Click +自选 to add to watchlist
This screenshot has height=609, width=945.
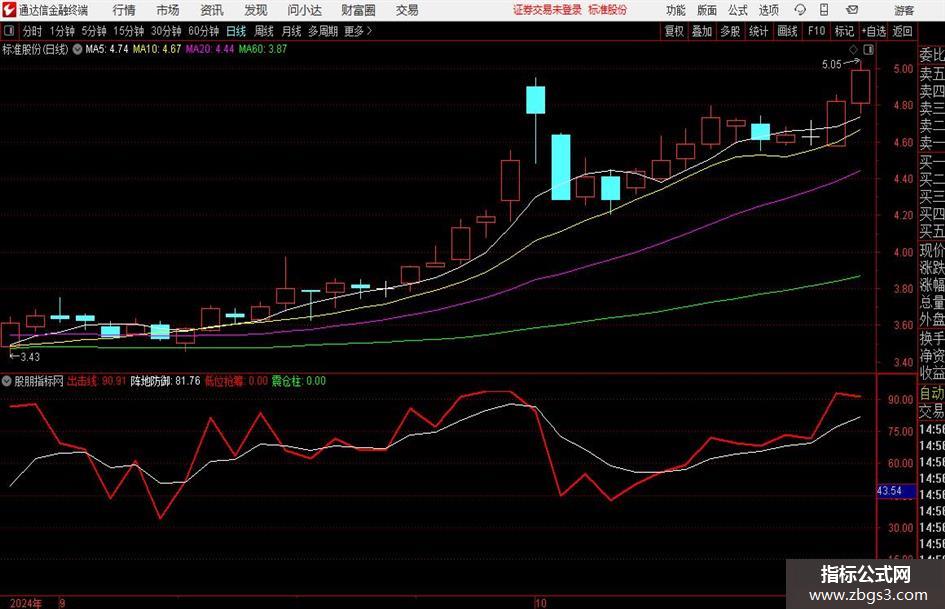(873, 31)
